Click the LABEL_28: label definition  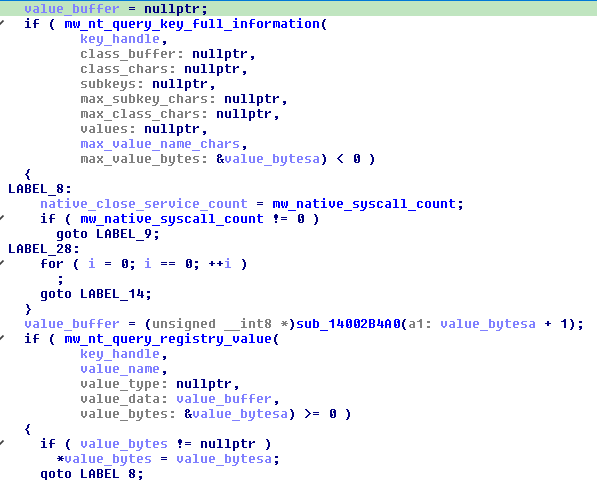pos(44,249)
